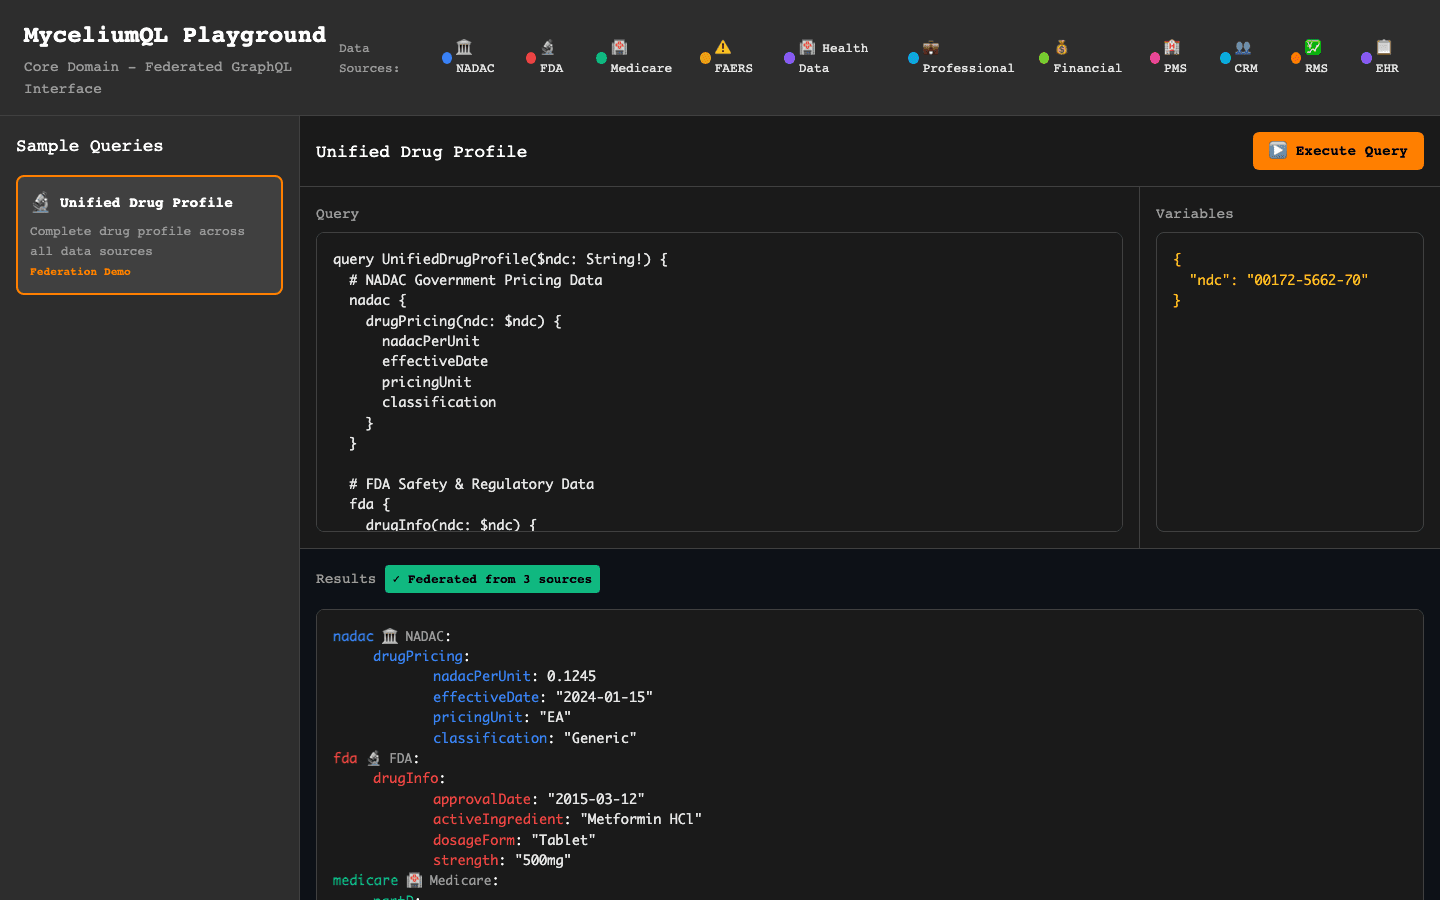Click the blue NADAC status dot

[447, 58]
